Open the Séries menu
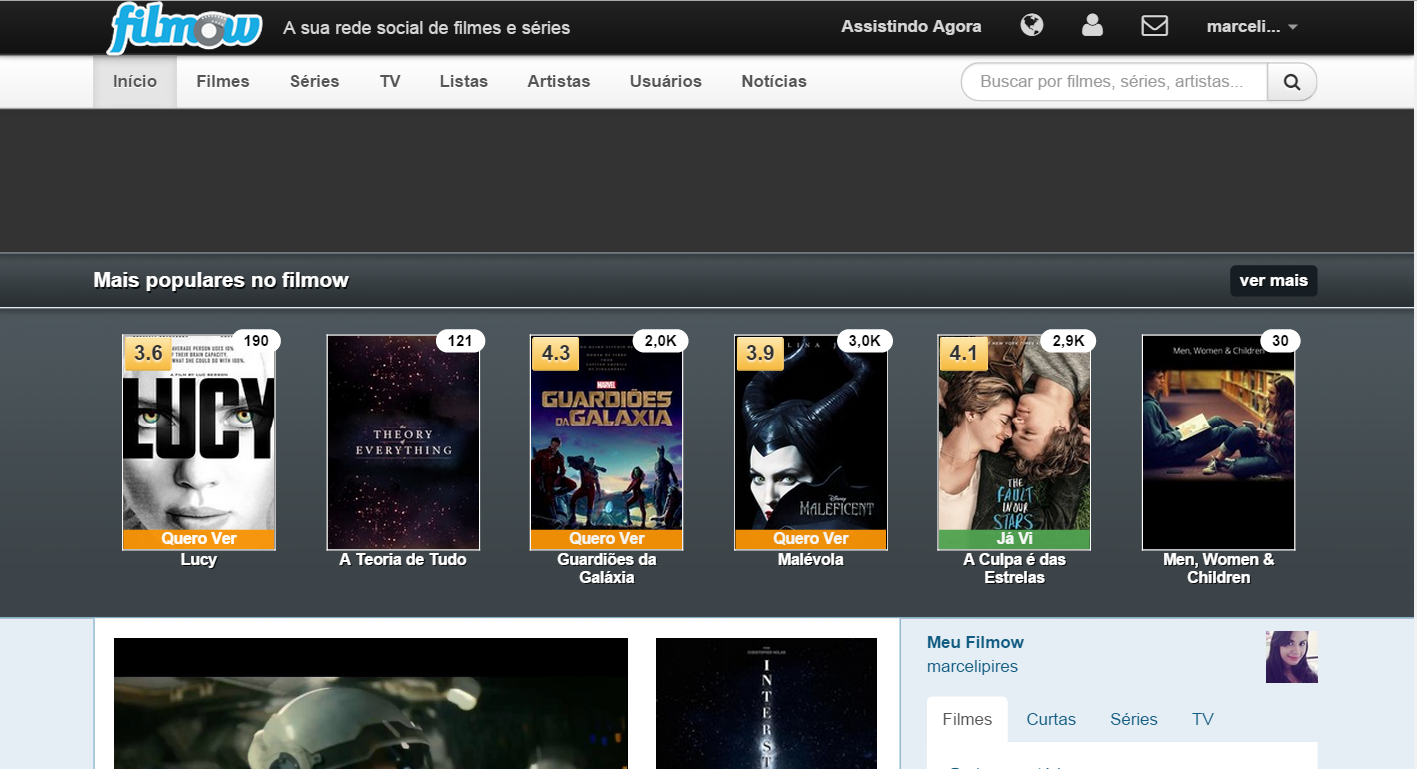The width and height of the screenshot is (1417, 769). [x=315, y=81]
